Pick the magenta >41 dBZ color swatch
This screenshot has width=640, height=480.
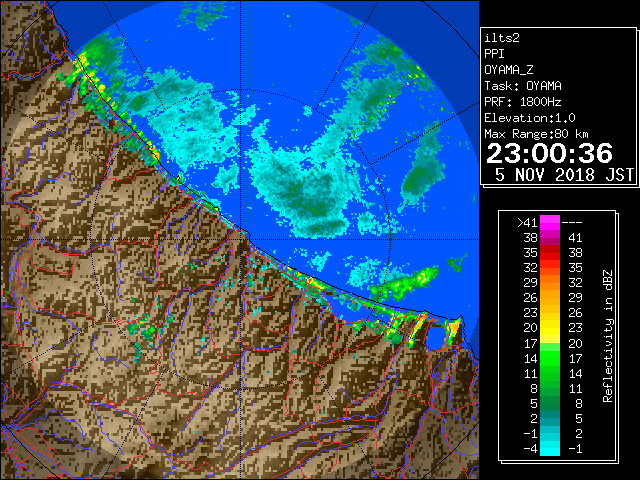tap(550, 223)
